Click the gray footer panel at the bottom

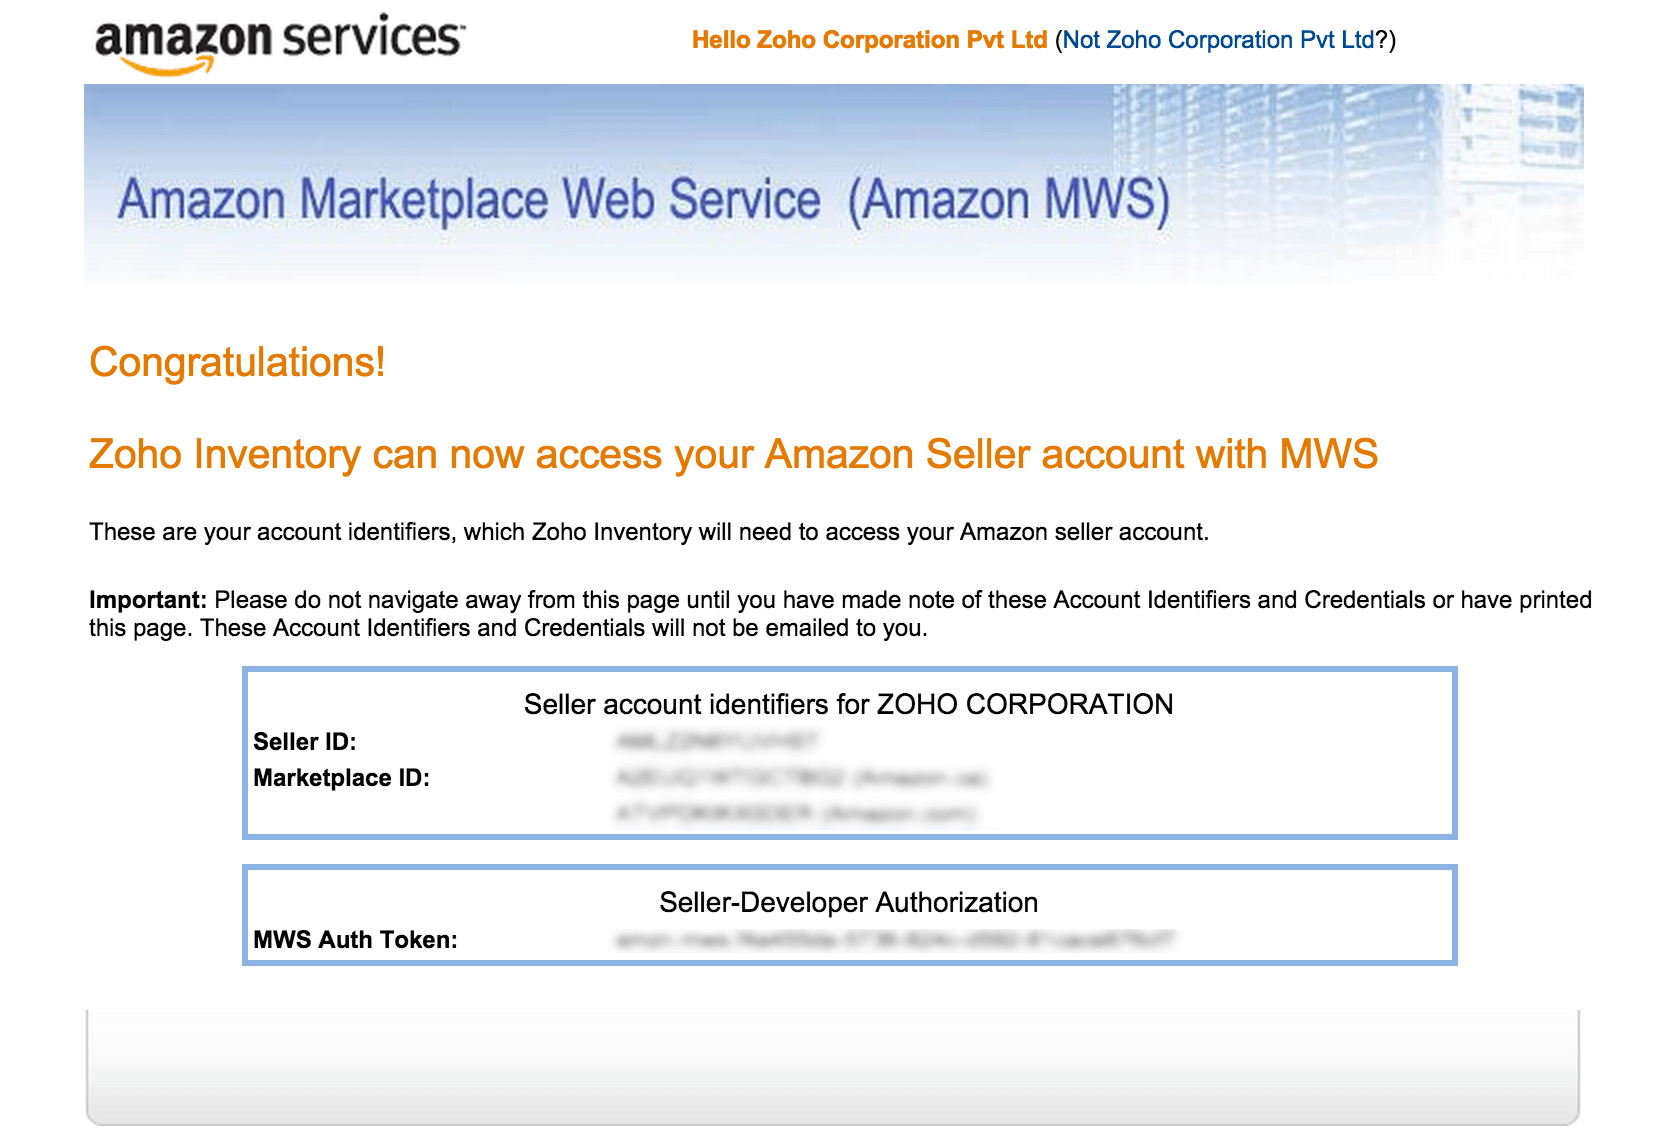coord(833,1067)
